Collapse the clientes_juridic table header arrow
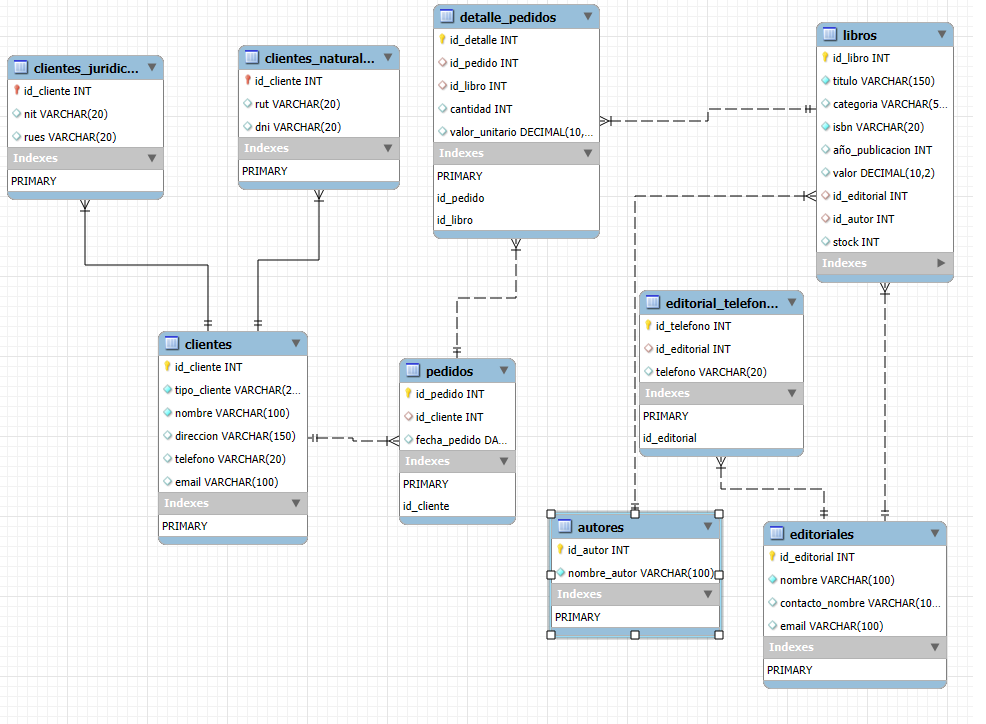The width and height of the screenshot is (986, 724). click(x=152, y=67)
